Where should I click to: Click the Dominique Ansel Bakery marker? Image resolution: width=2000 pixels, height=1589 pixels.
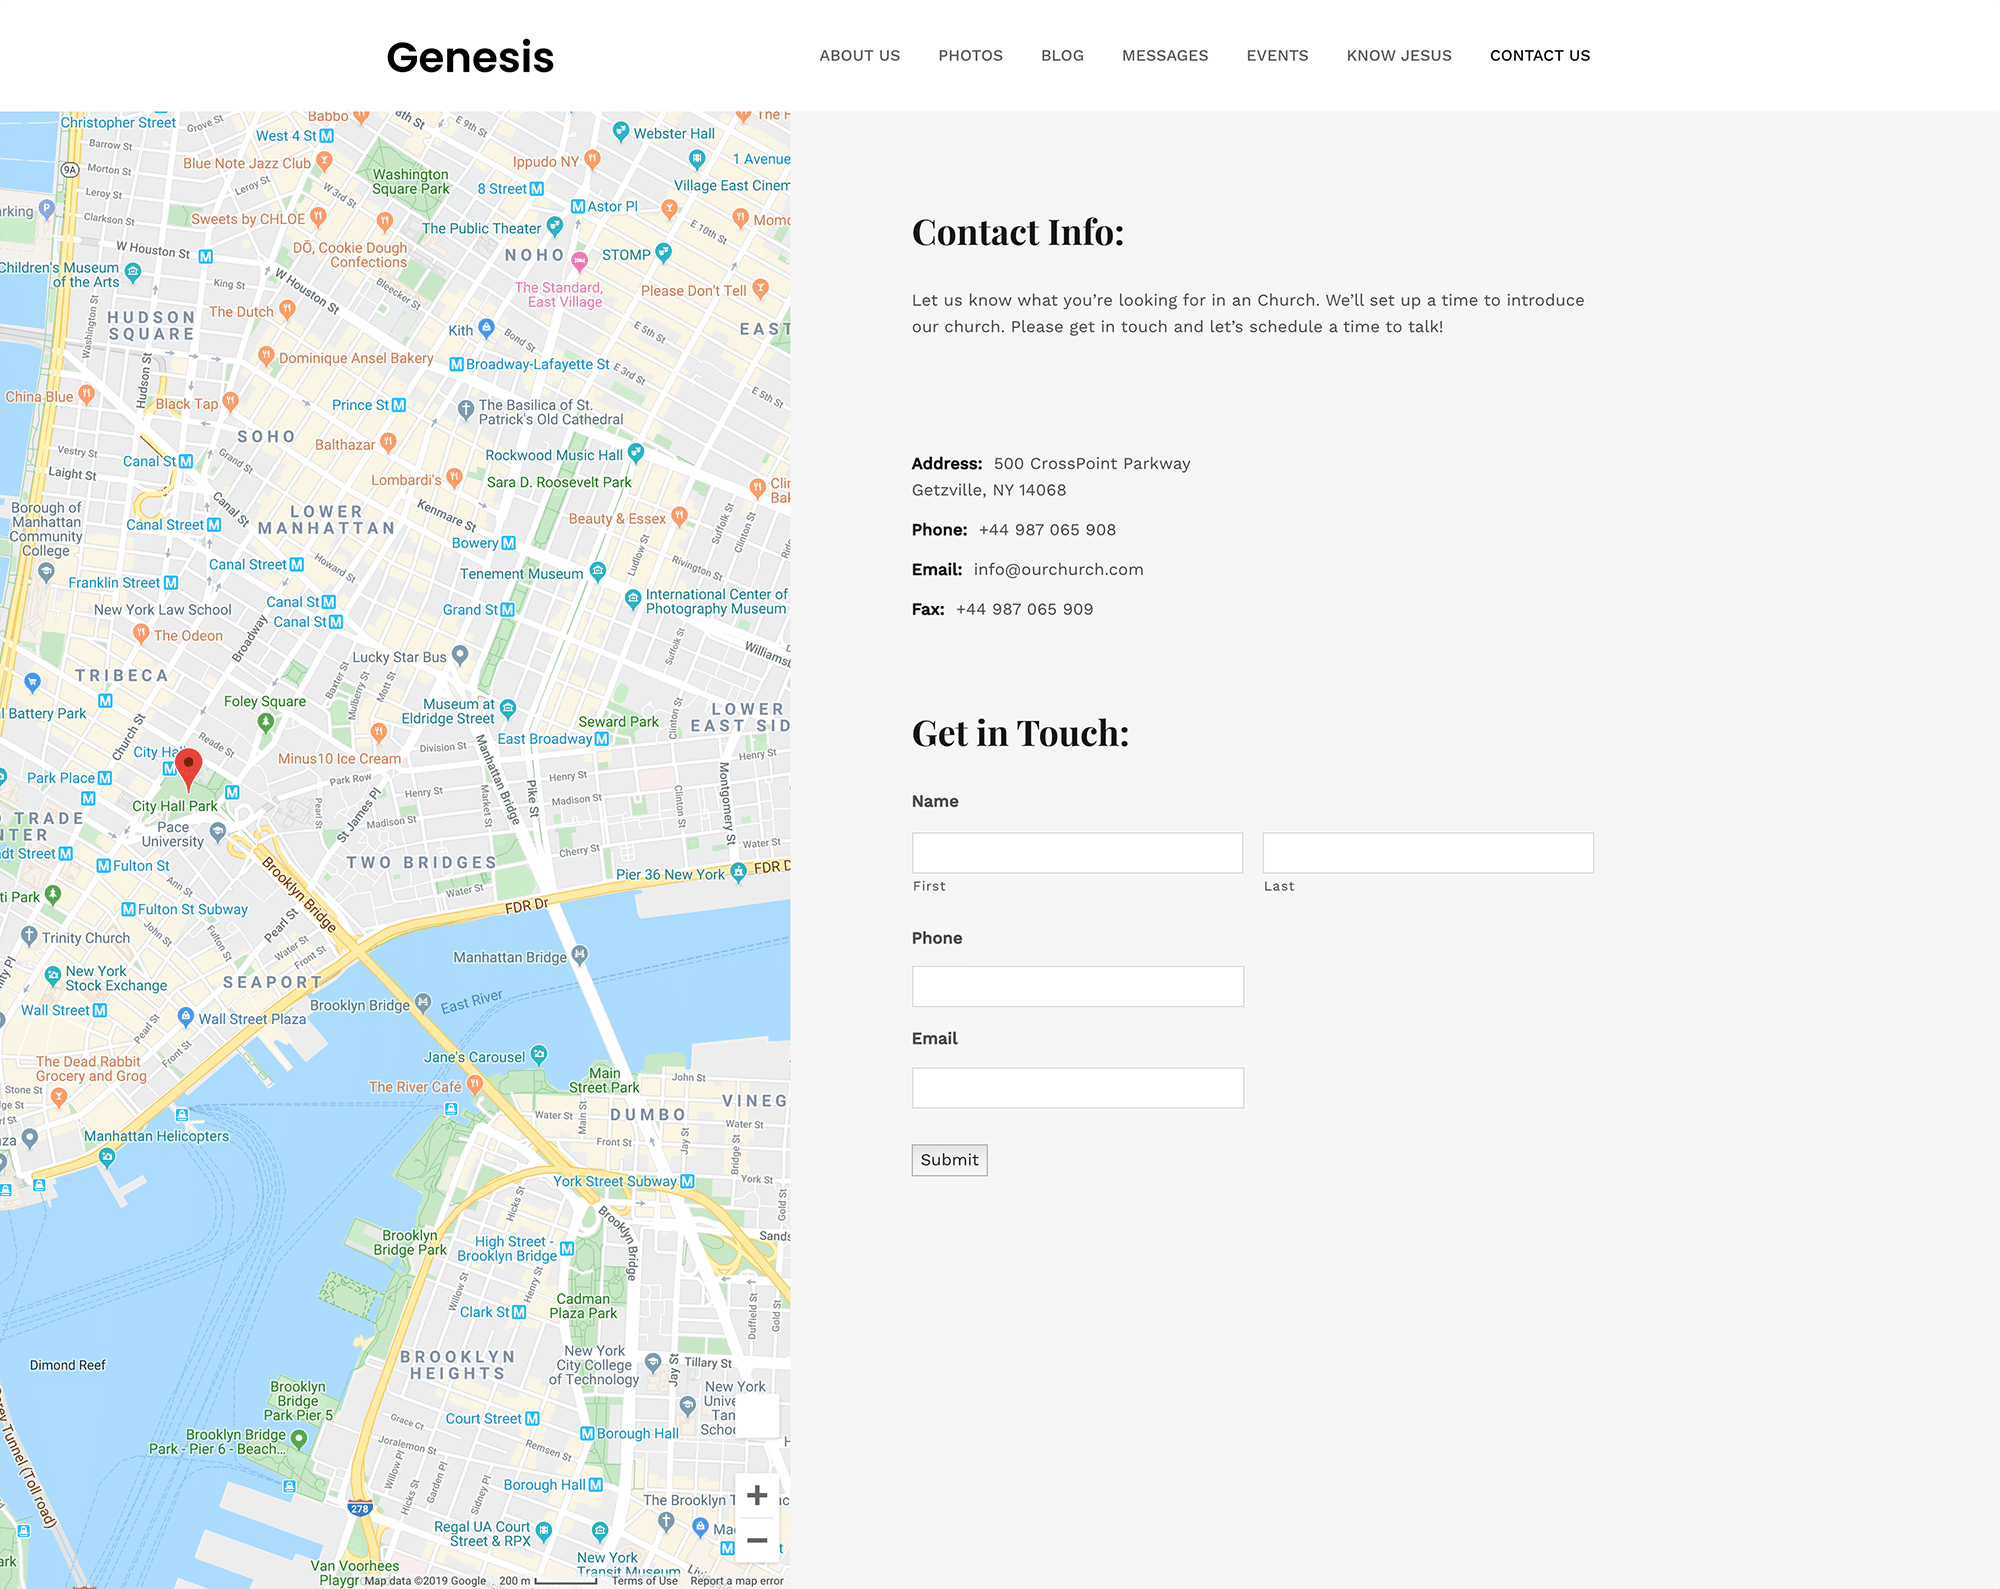click(x=266, y=355)
